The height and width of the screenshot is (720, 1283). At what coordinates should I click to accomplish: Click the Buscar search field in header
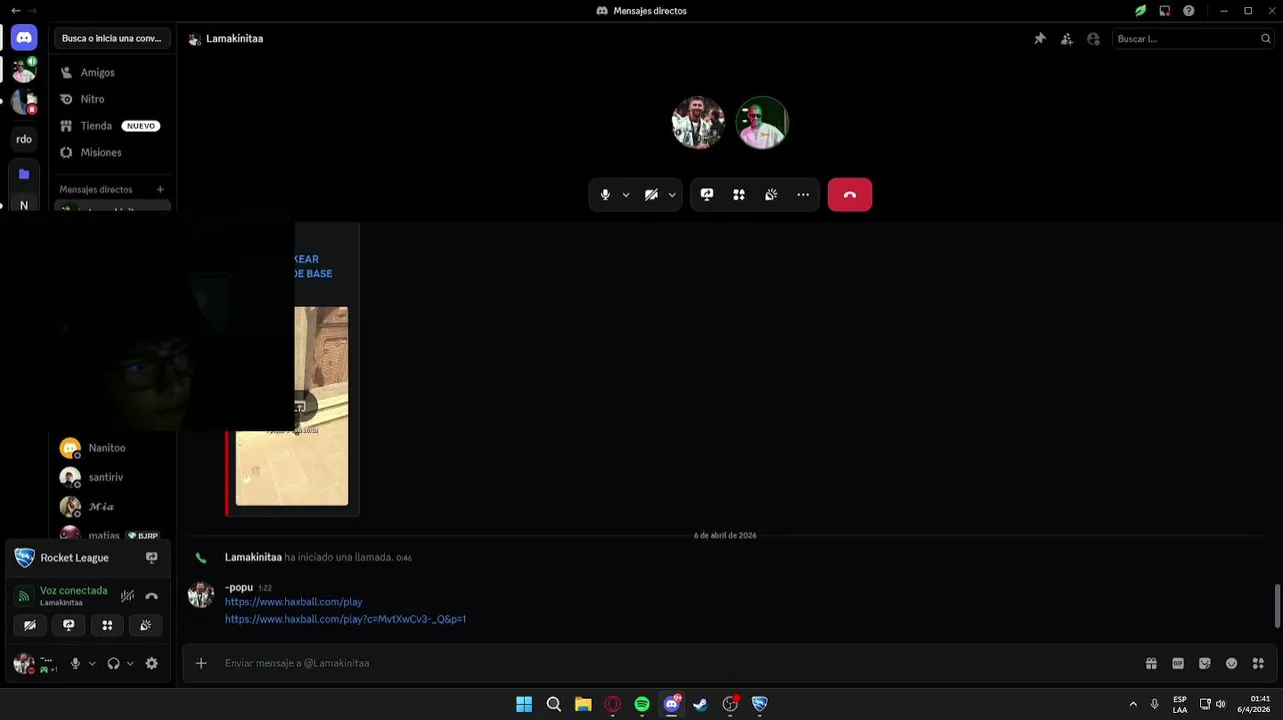(1193, 39)
